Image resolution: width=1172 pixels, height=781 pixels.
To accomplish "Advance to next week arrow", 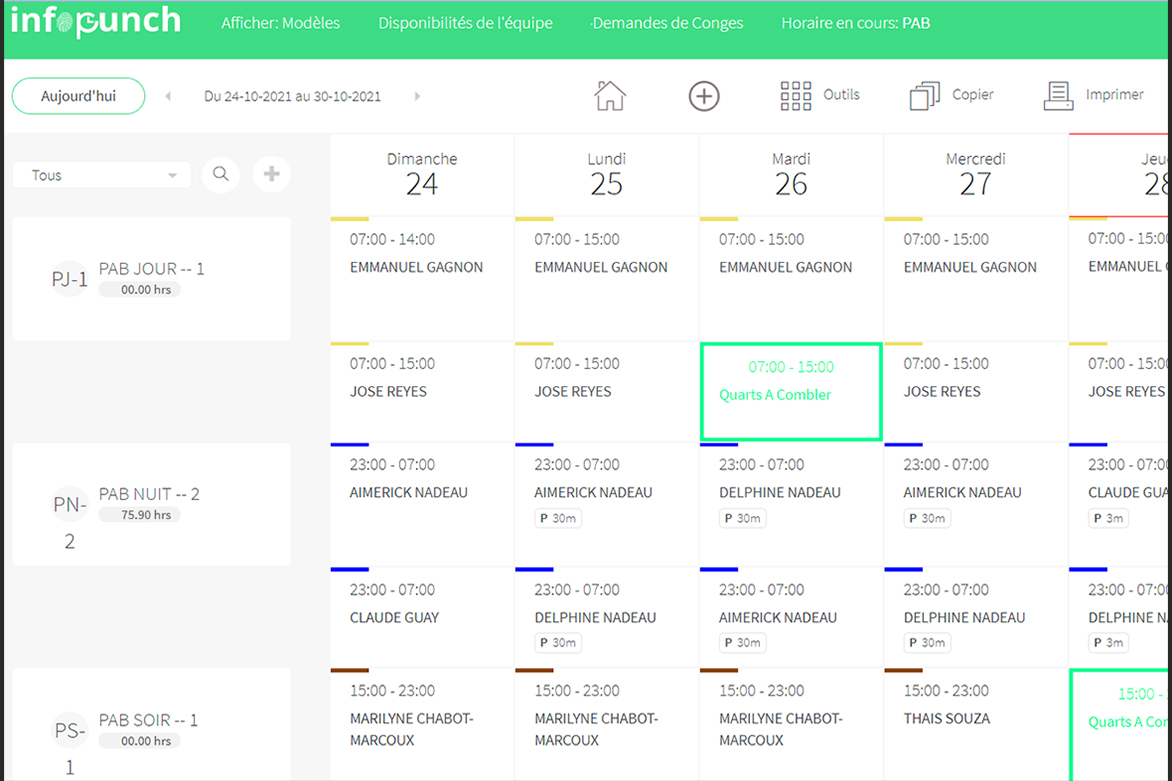I will [x=417, y=96].
